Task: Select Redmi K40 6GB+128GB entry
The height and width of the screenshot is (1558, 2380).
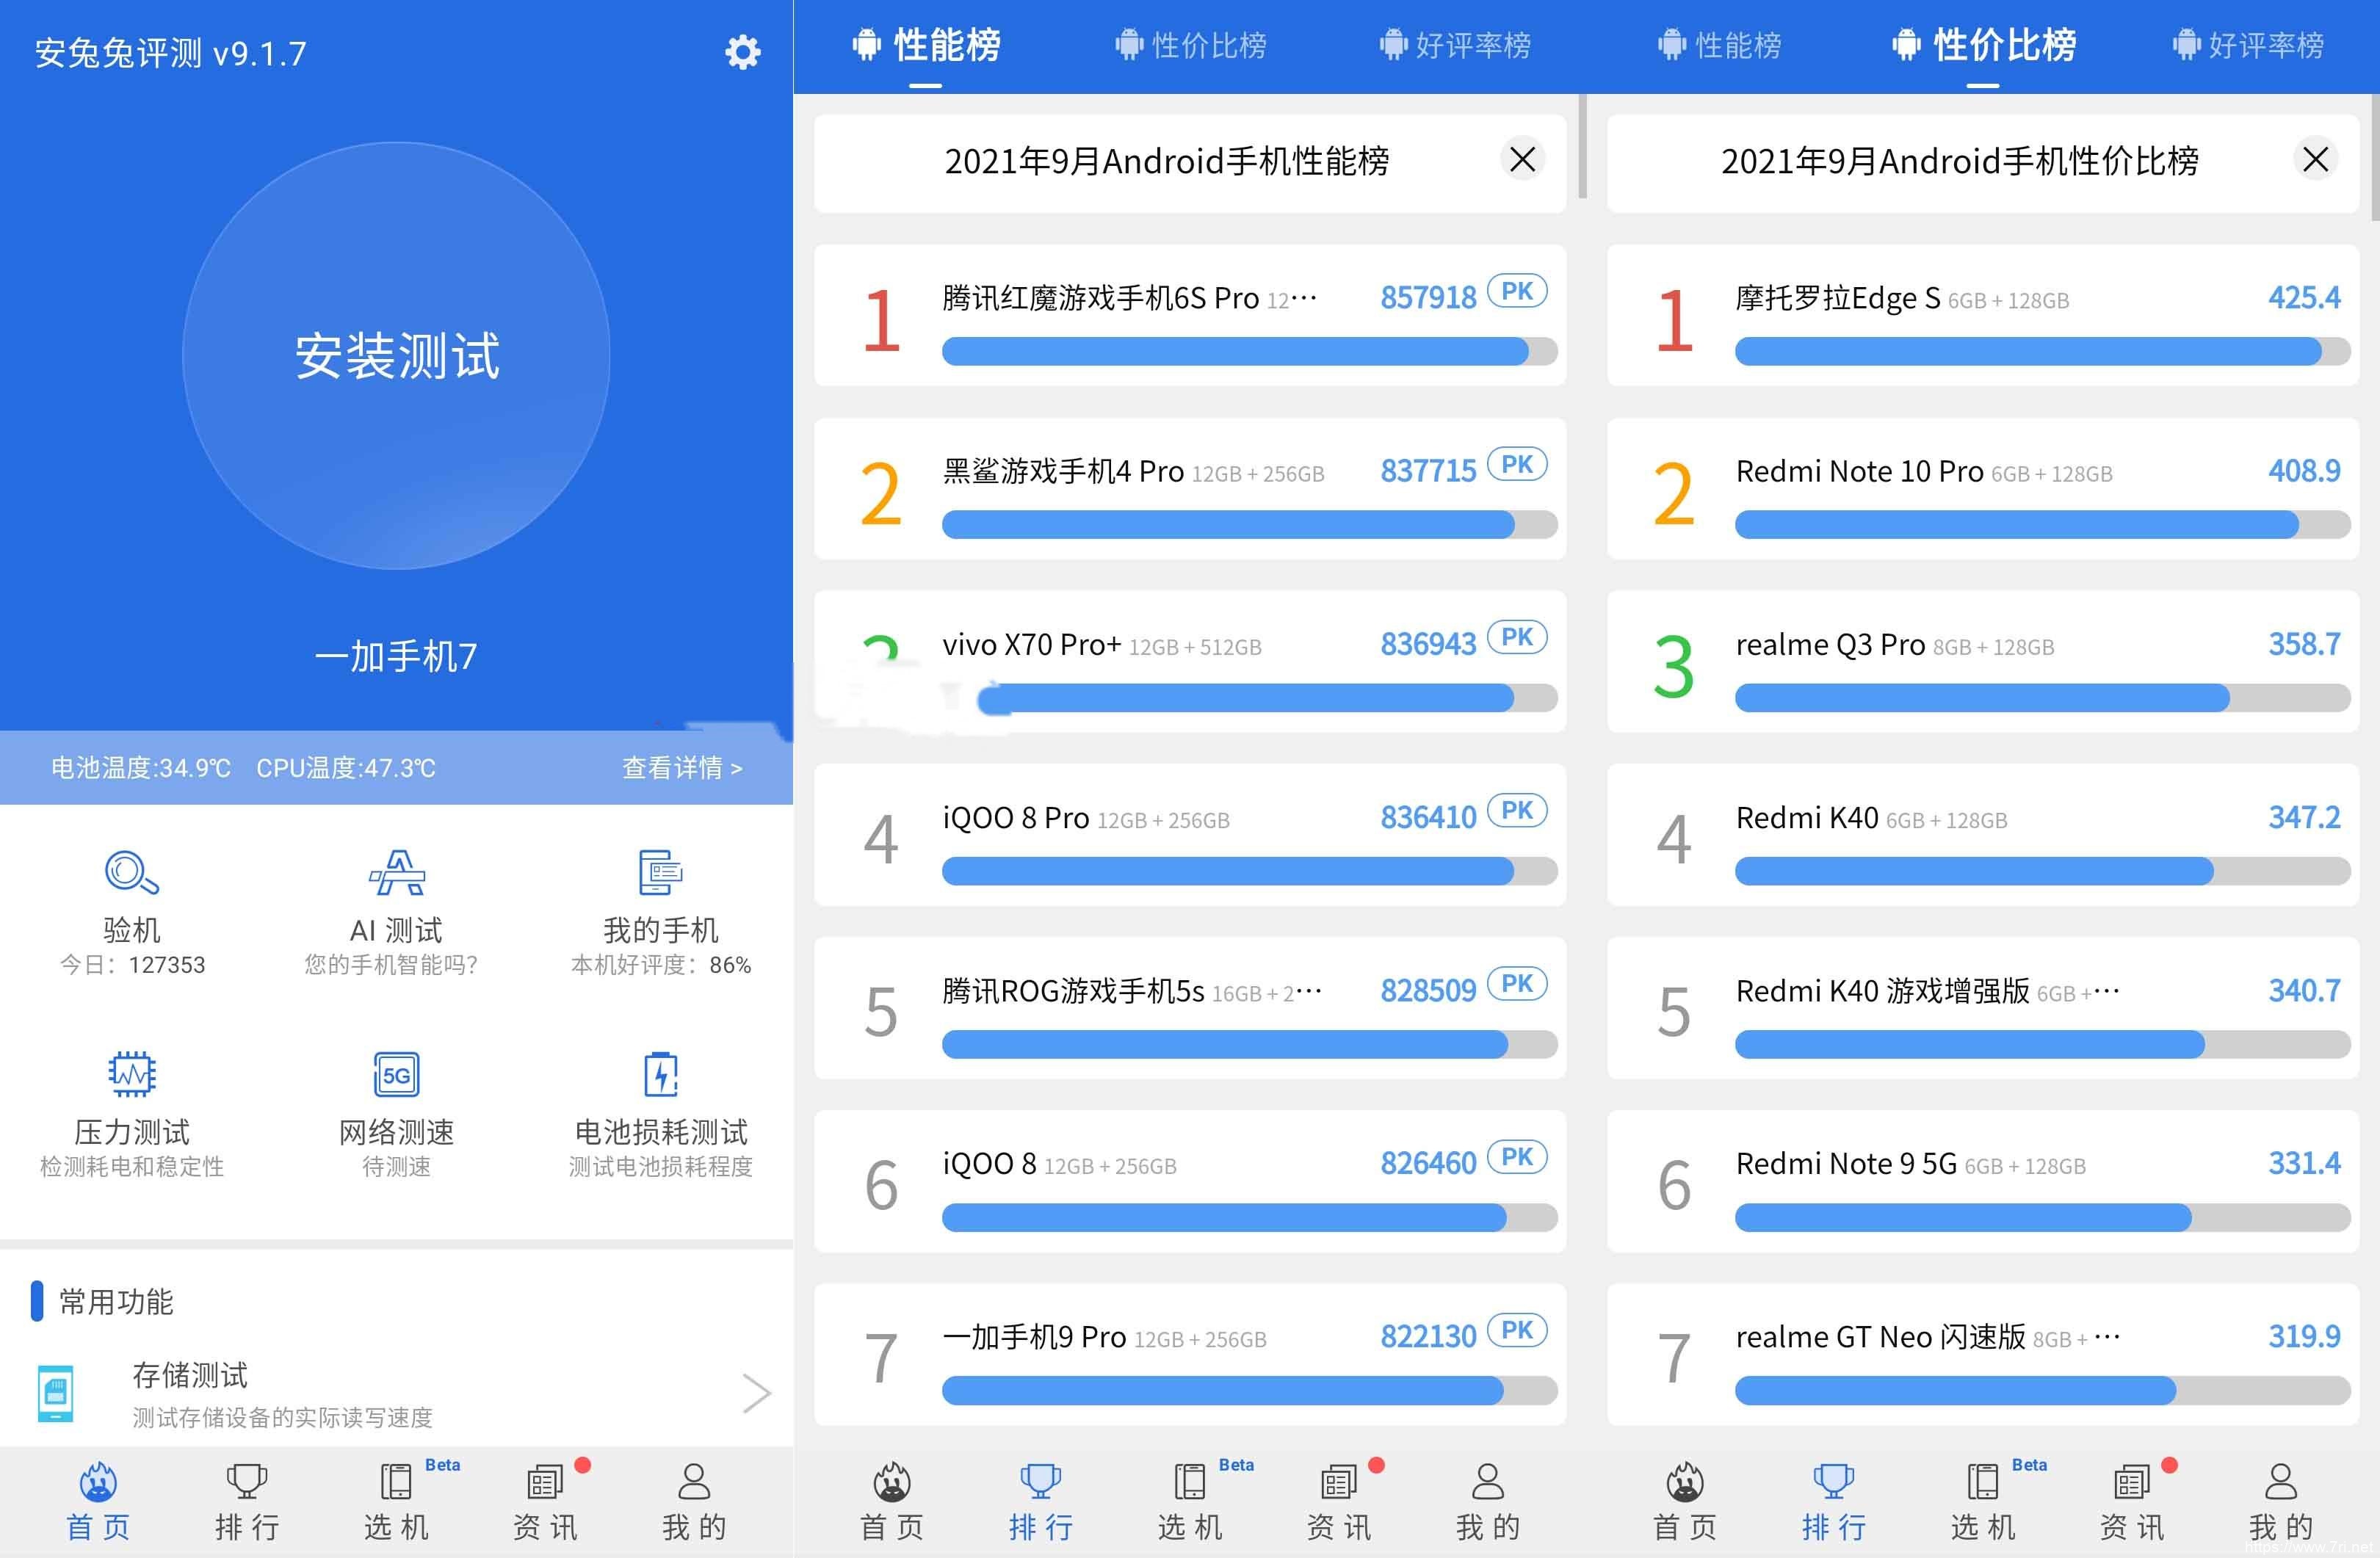Action: point(1983,835)
